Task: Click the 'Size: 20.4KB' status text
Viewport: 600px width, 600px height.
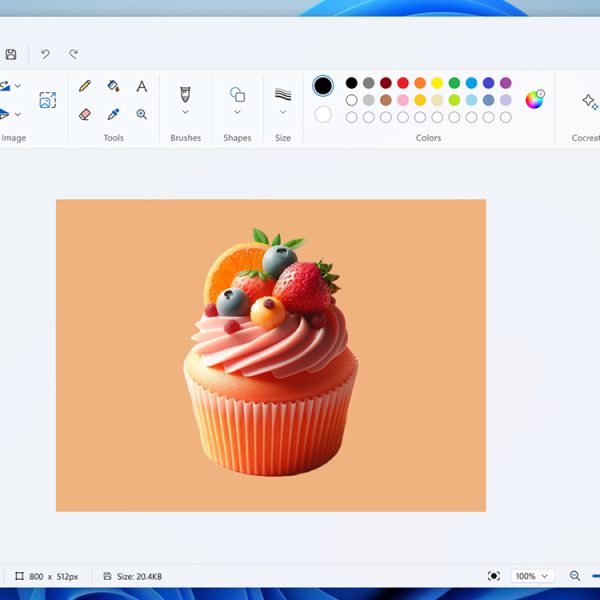Action: pos(139,576)
